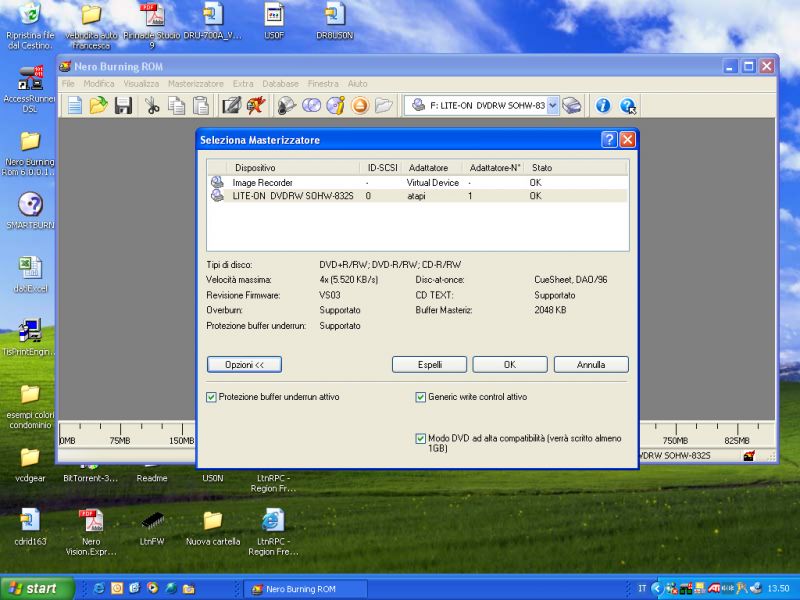Click the DR8US0N desktop icon
The image size is (800, 600).
[x=335, y=21]
